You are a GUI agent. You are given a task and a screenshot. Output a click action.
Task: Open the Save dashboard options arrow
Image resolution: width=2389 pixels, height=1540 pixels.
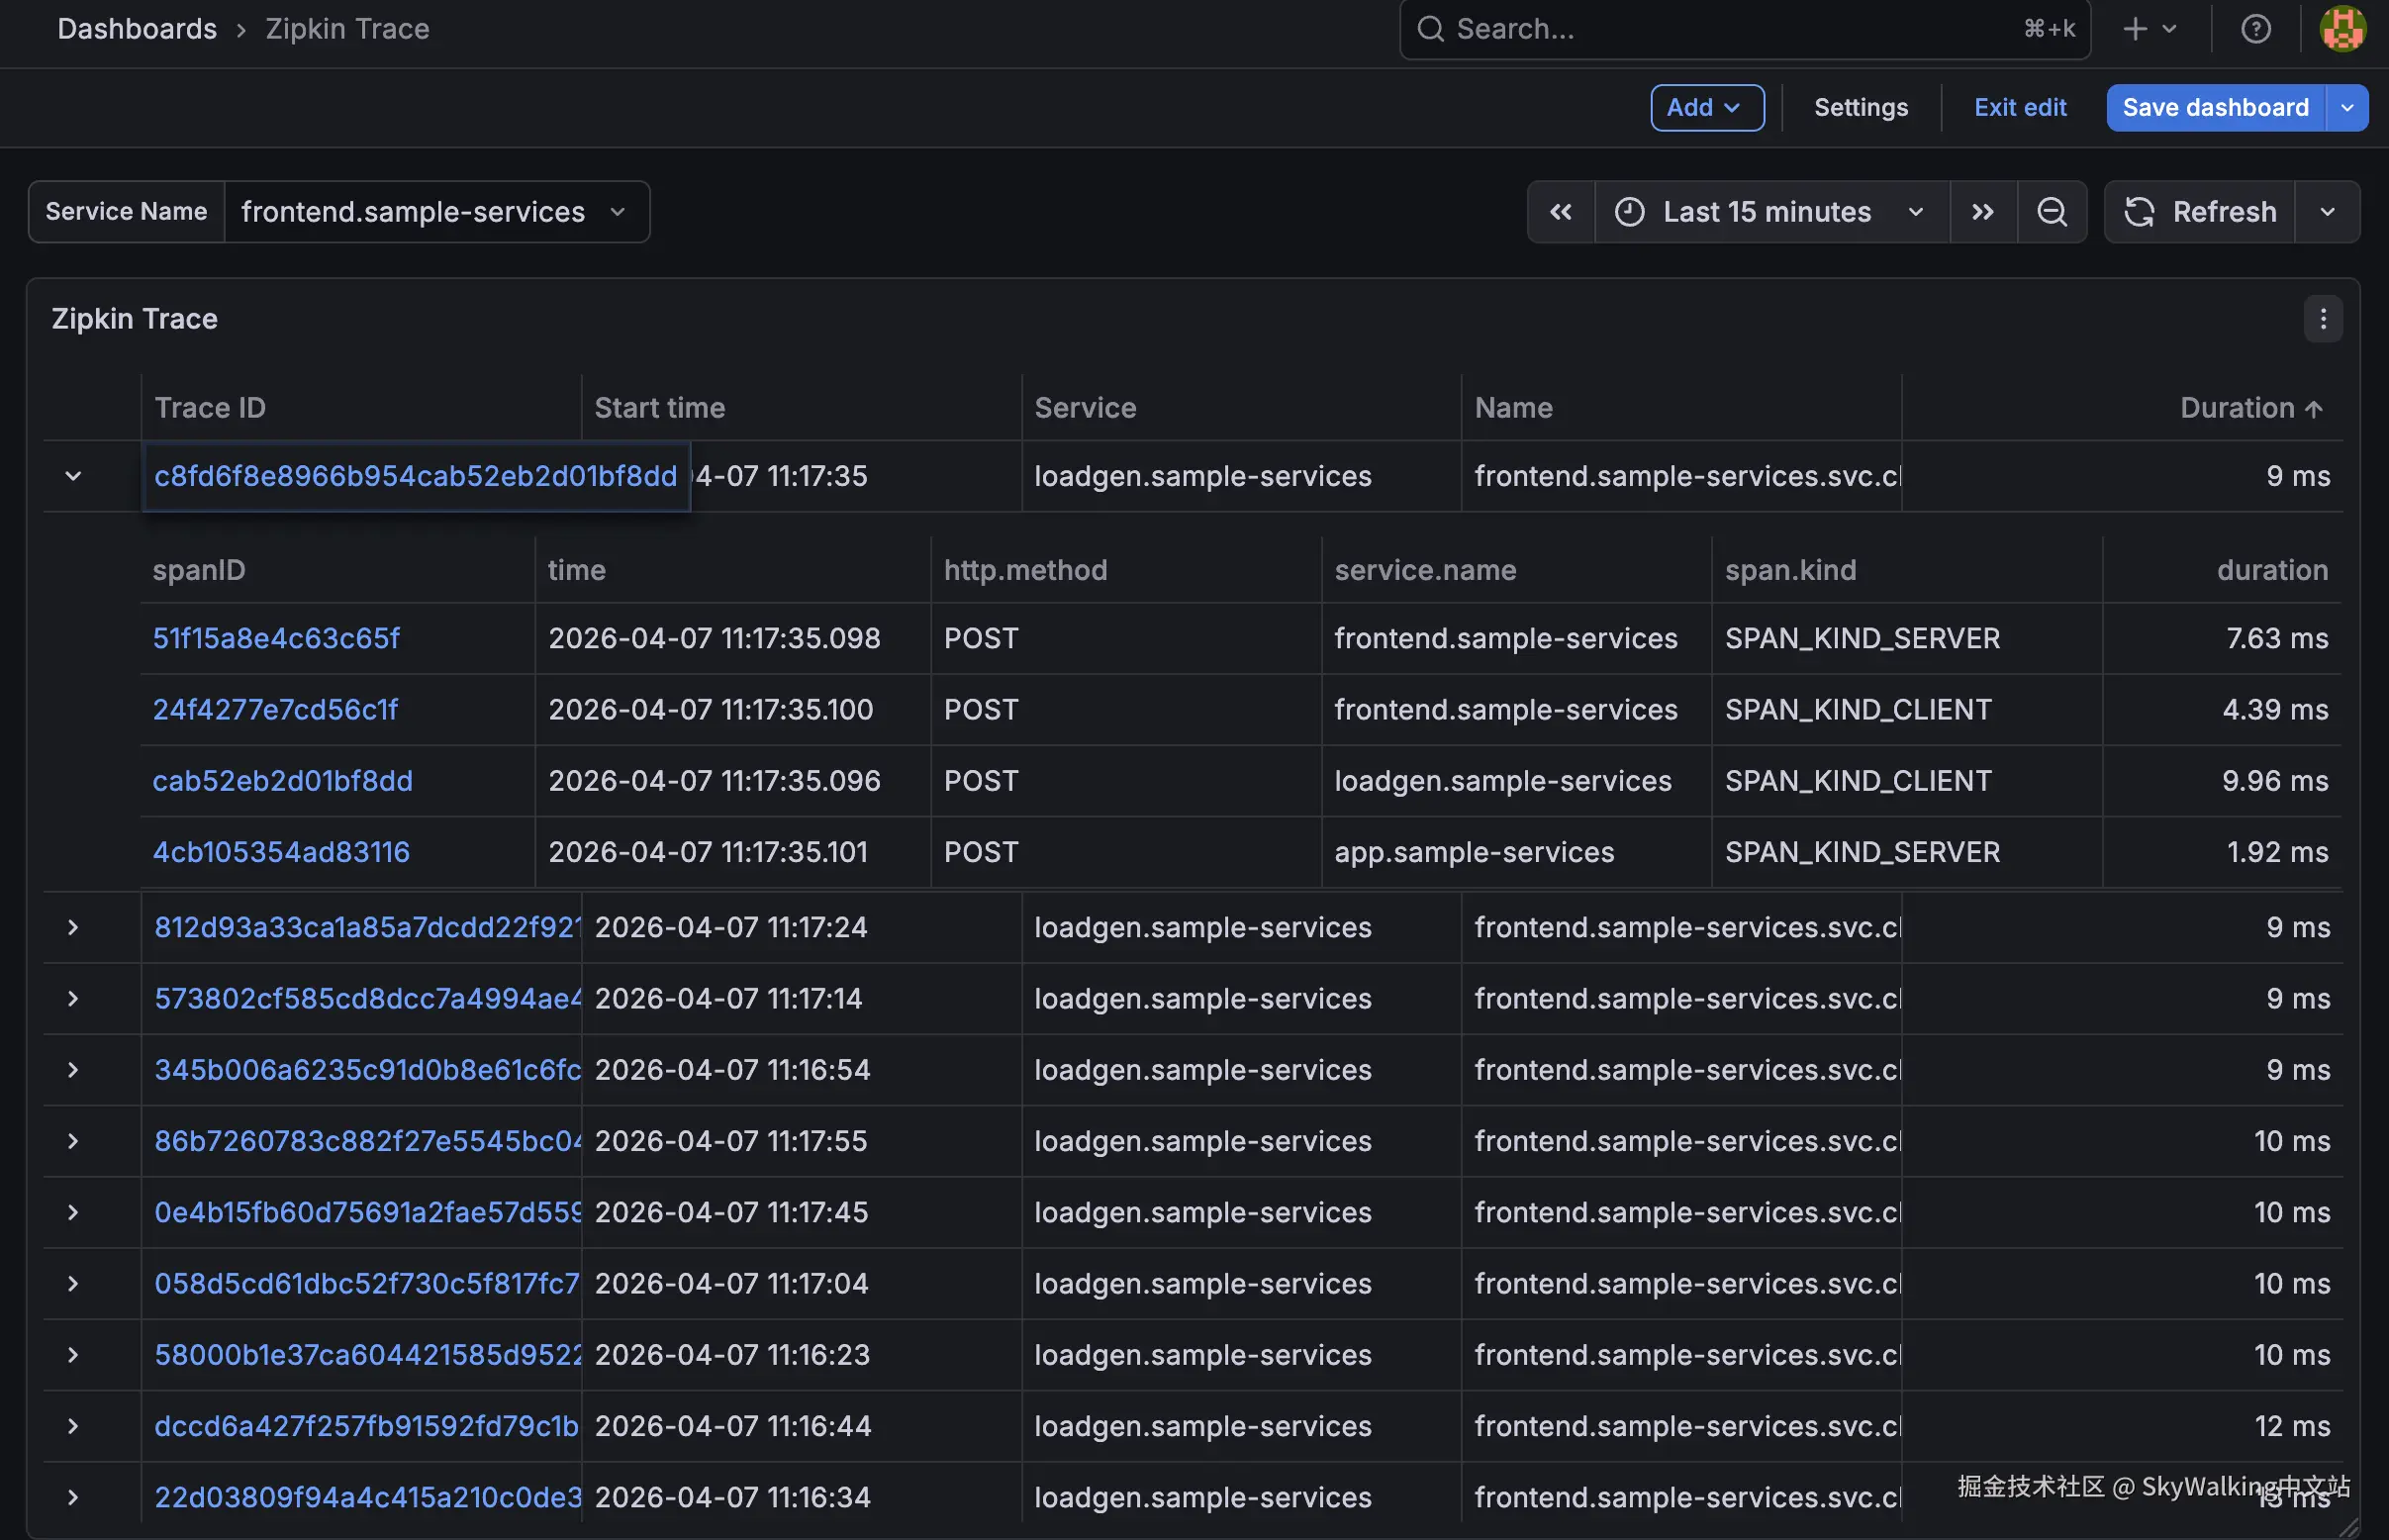[x=2347, y=108]
